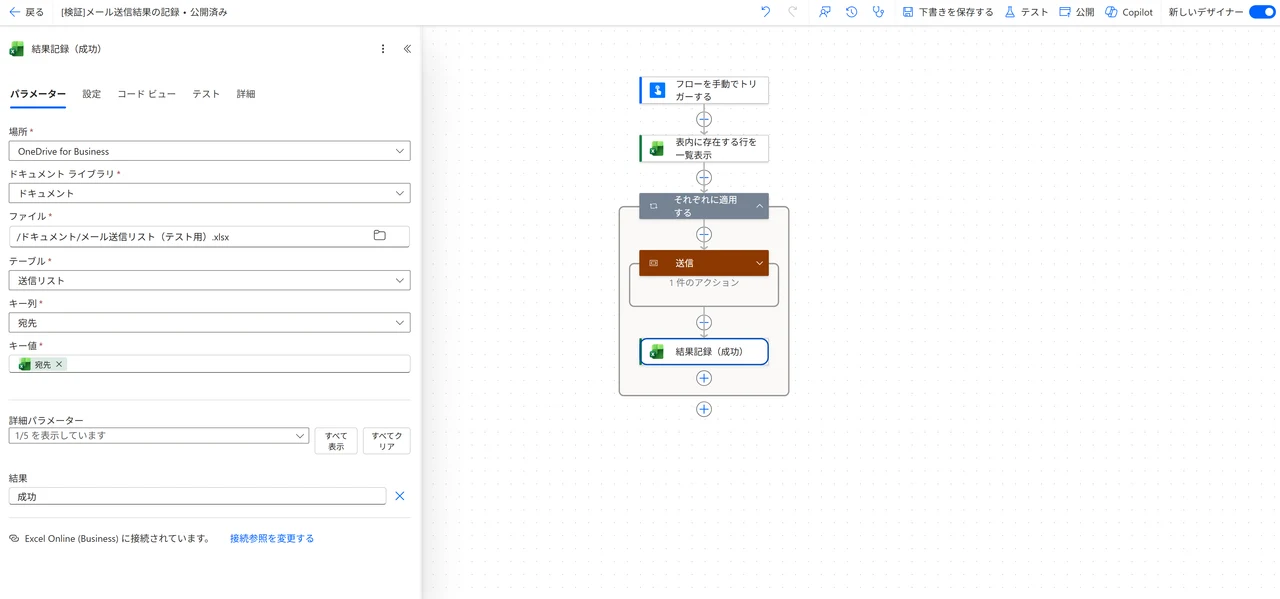Switch to the 設定 tab
Viewport: 1280px width, 599px height.
pyautogui.click(x=92, y=94)
